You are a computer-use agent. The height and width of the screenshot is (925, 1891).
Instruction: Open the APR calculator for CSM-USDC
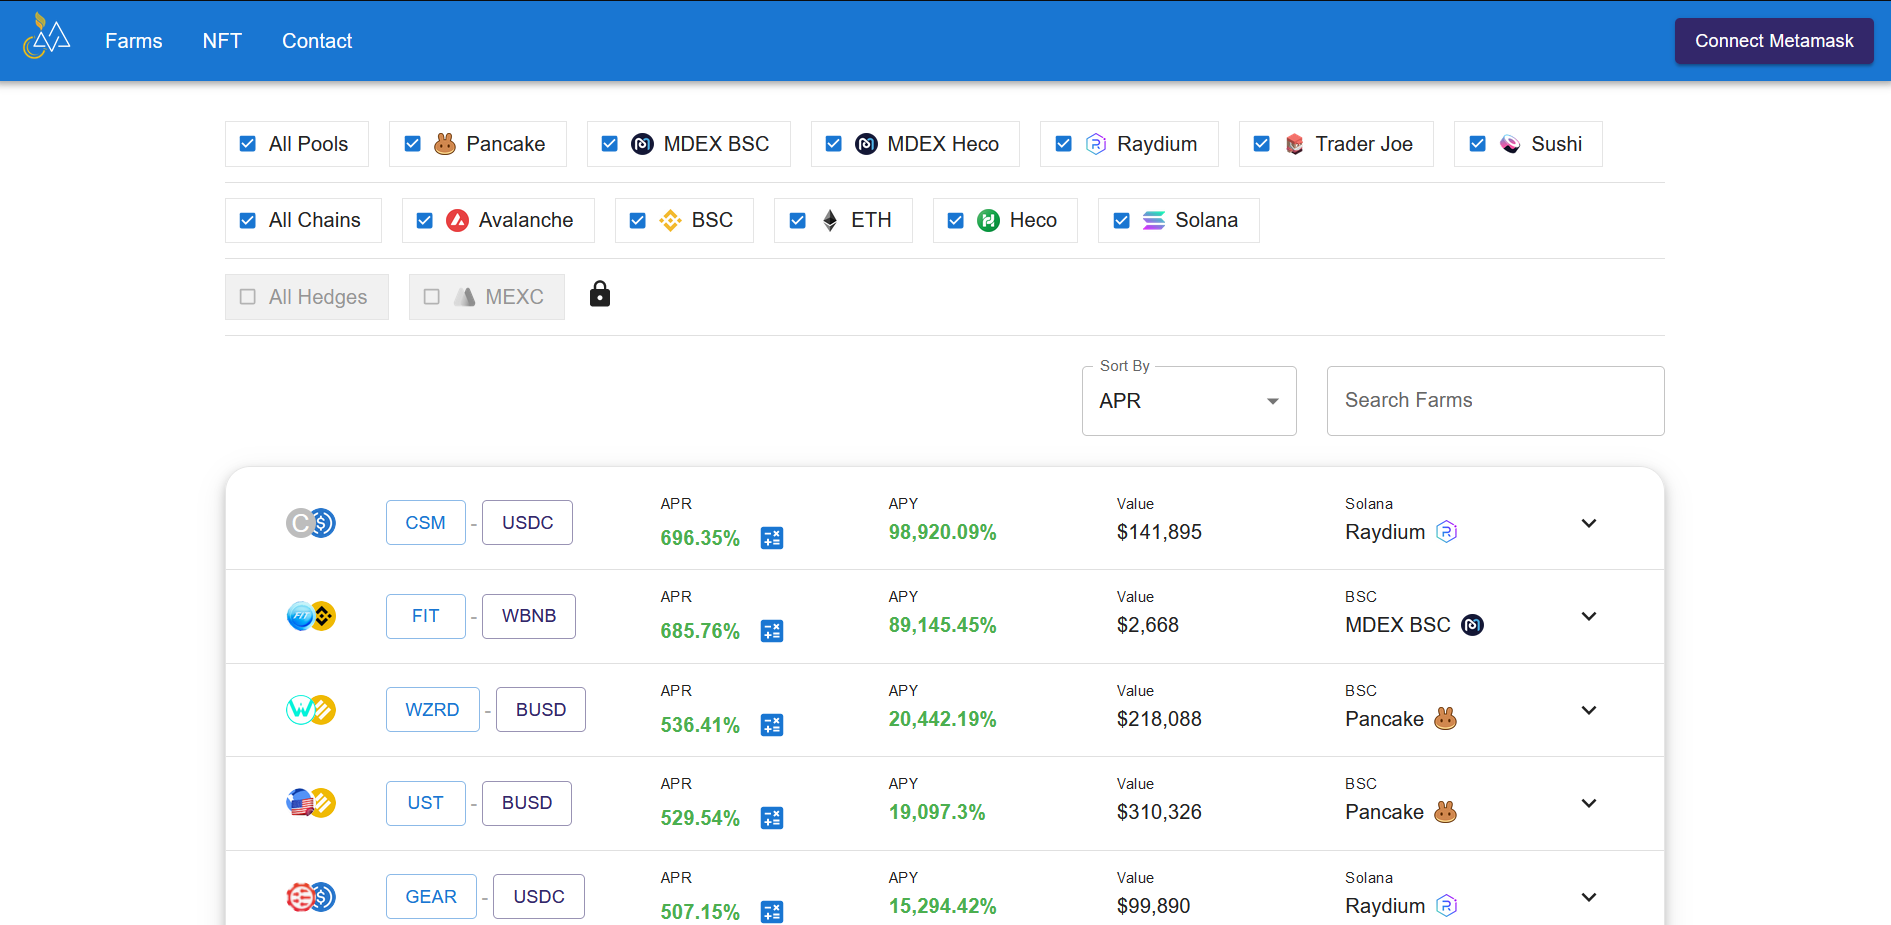tap(772, 538)
